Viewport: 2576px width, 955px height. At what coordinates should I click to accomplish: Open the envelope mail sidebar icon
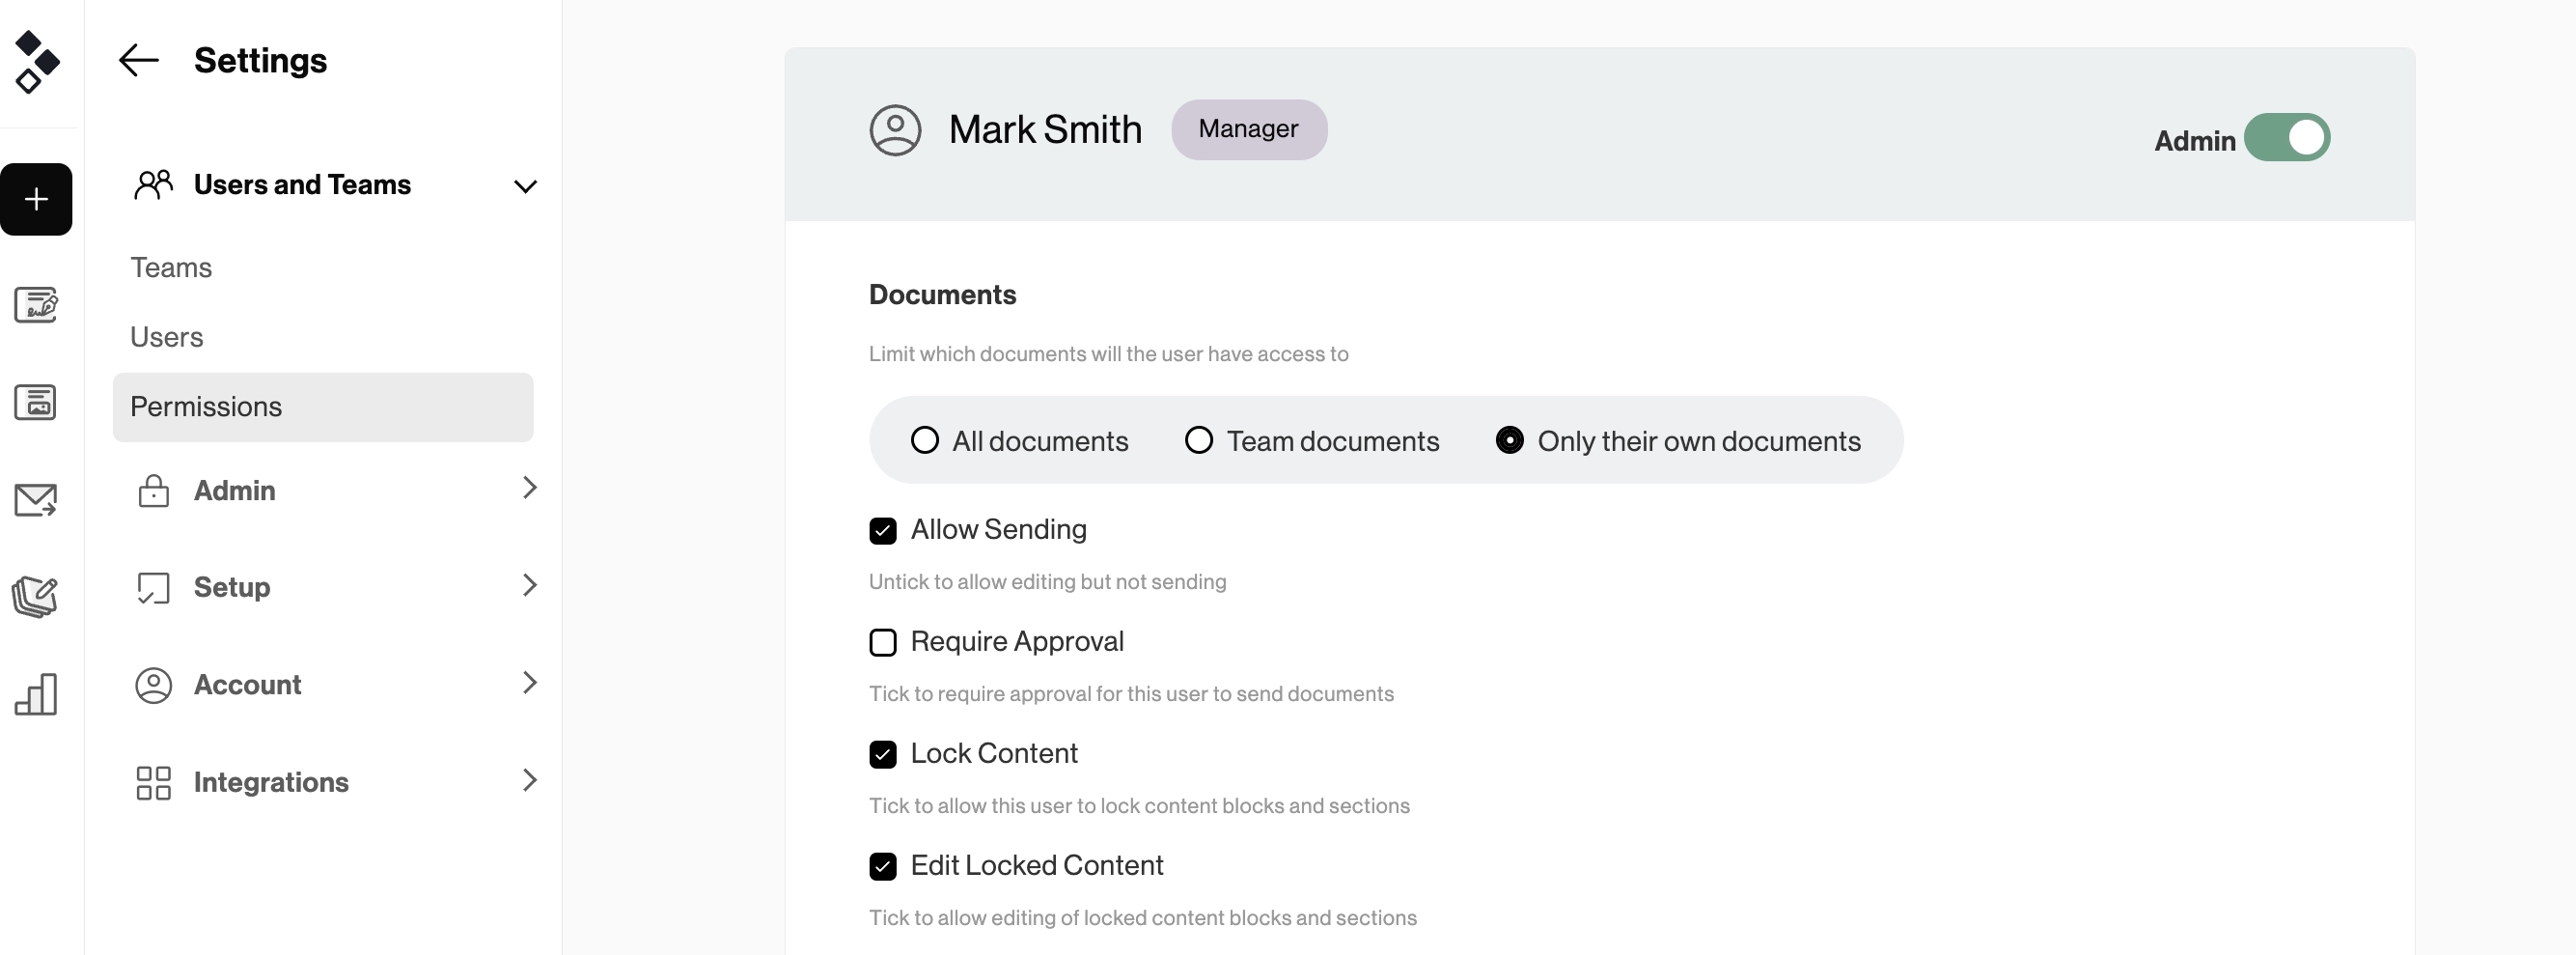pyautogui.click(x=36, y=500)
